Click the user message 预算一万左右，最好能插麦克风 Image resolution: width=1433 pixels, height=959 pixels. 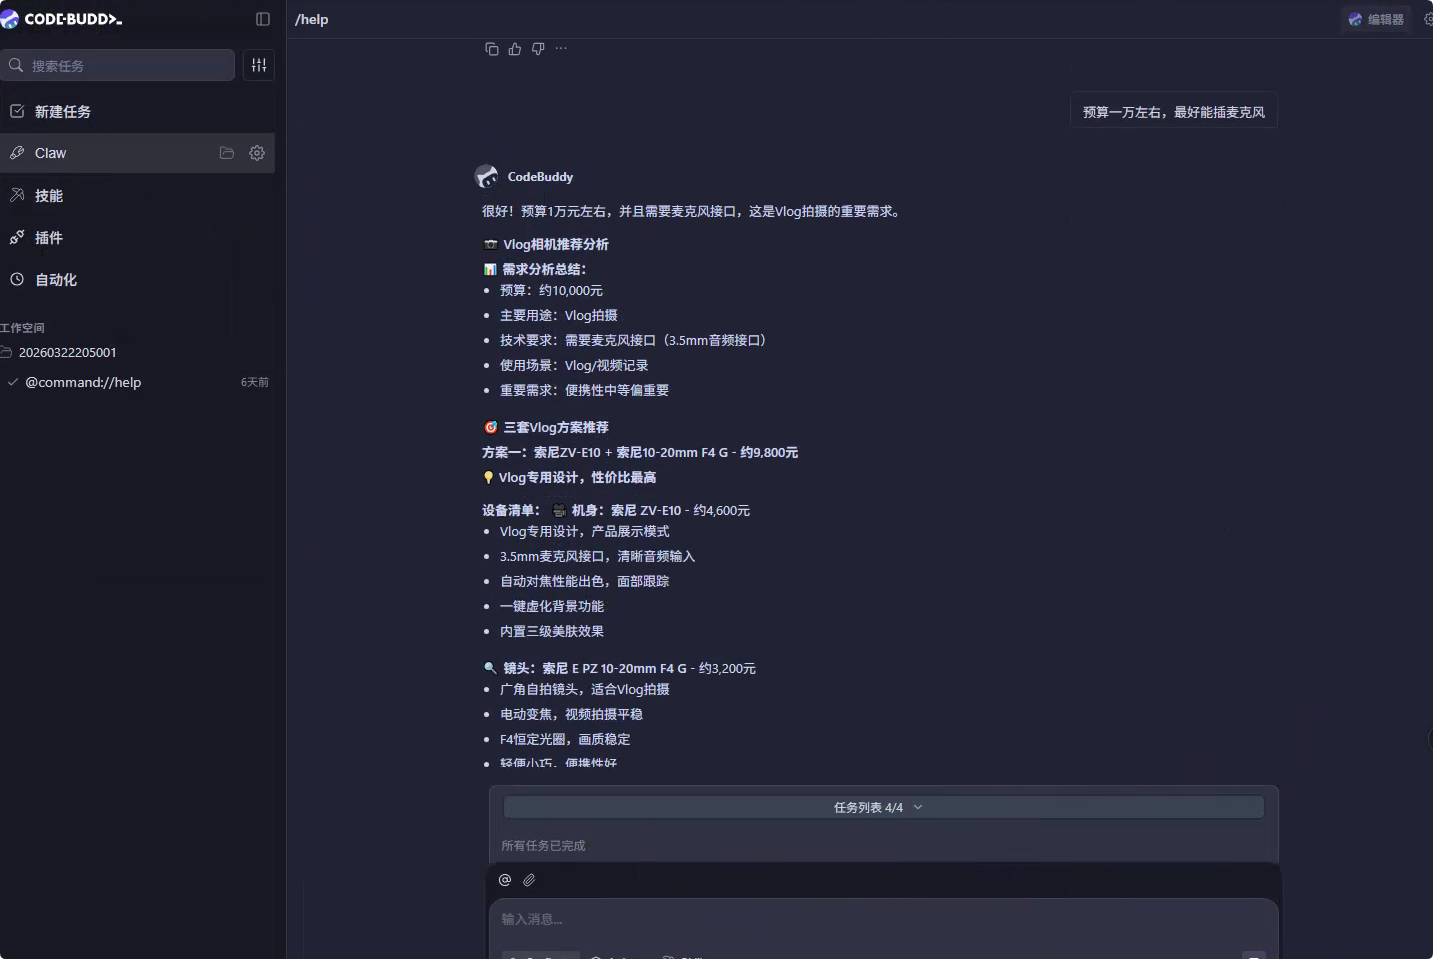pos(1173,112)
